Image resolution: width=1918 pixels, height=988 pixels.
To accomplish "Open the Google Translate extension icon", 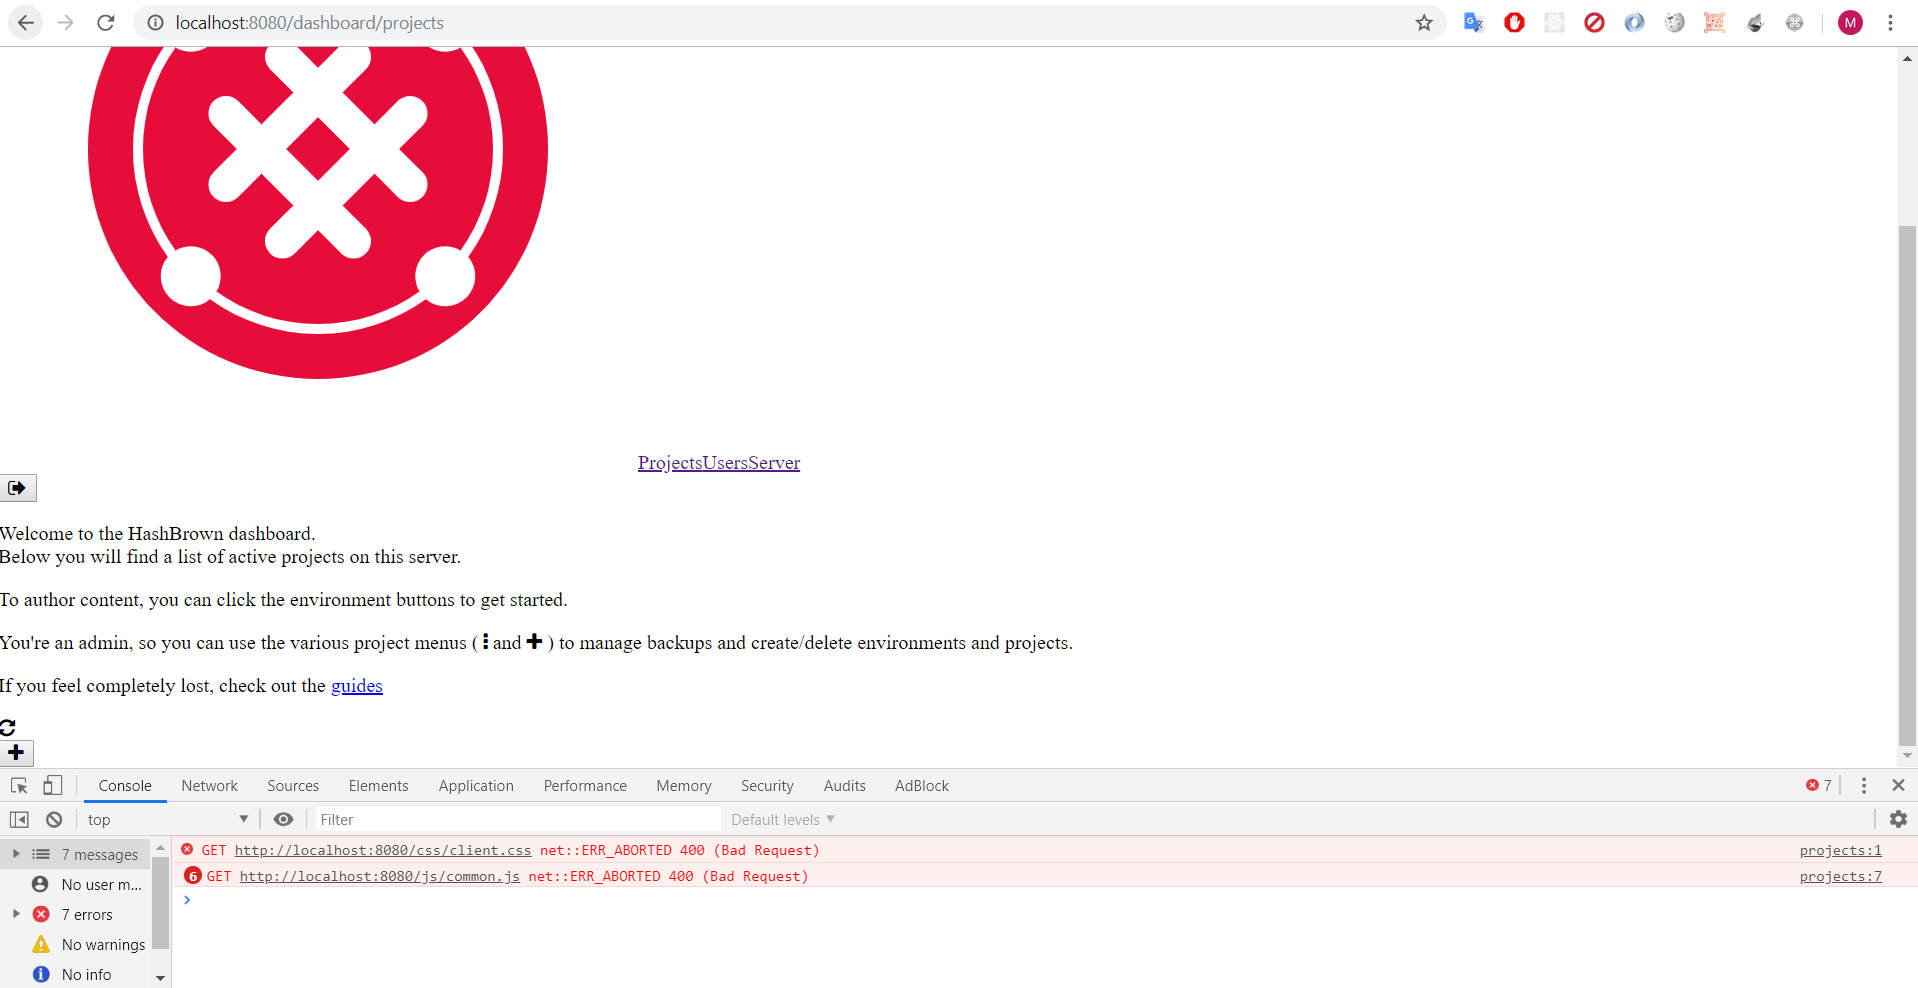I will [x=1472, y=22].
